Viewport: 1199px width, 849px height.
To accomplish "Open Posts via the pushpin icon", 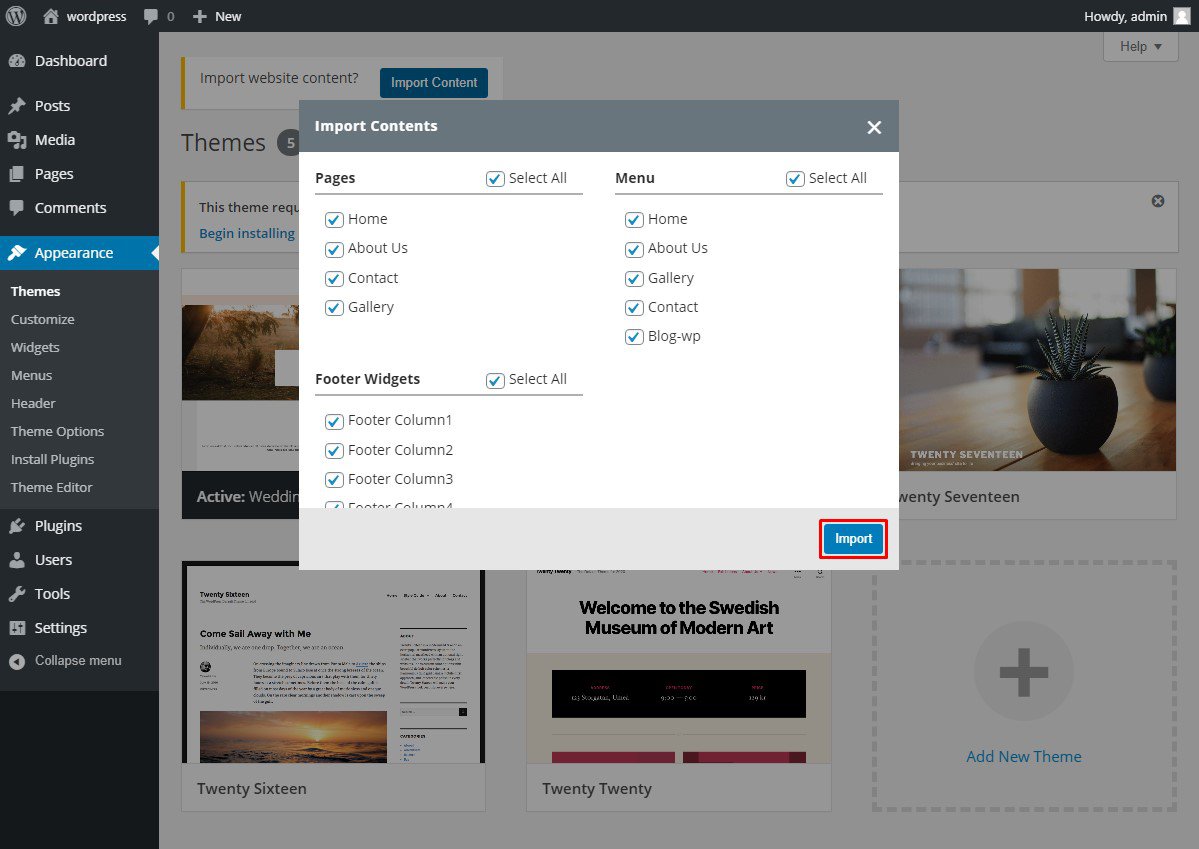I will 17,106.
